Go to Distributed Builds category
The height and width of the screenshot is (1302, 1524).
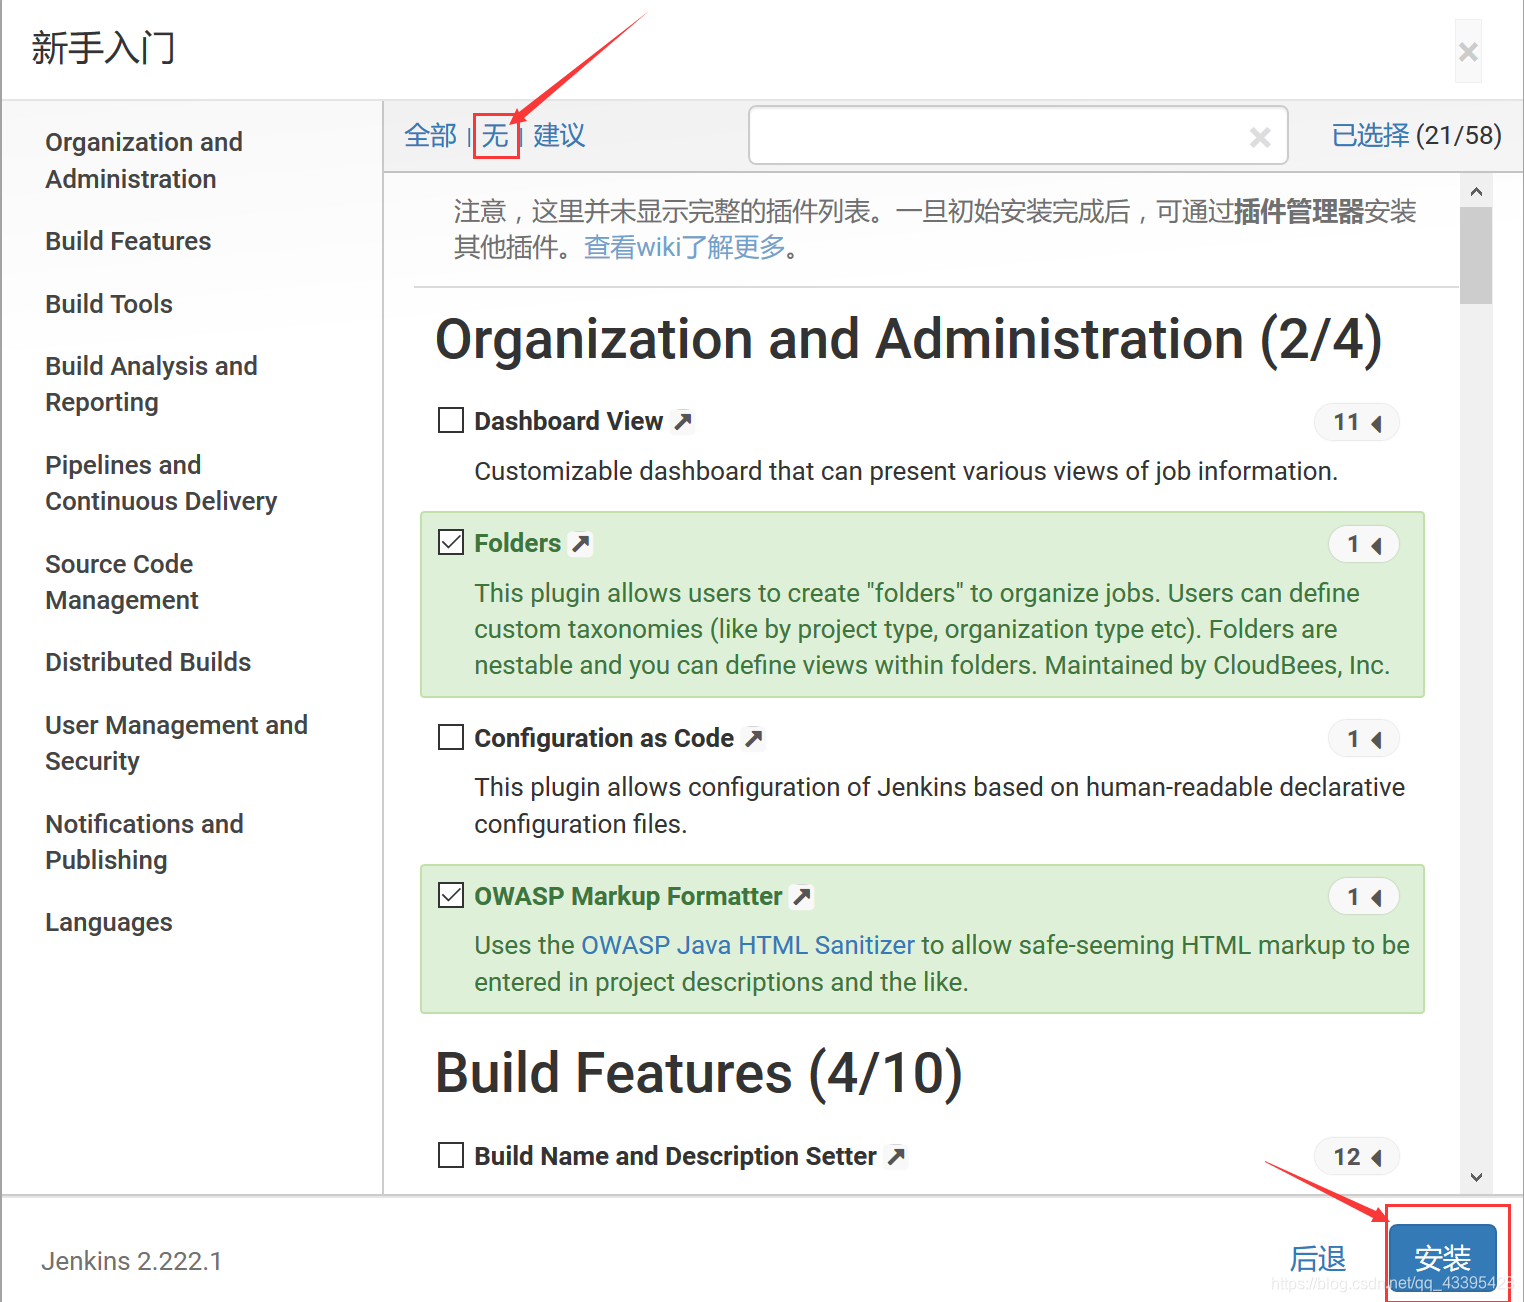point(148,662)
